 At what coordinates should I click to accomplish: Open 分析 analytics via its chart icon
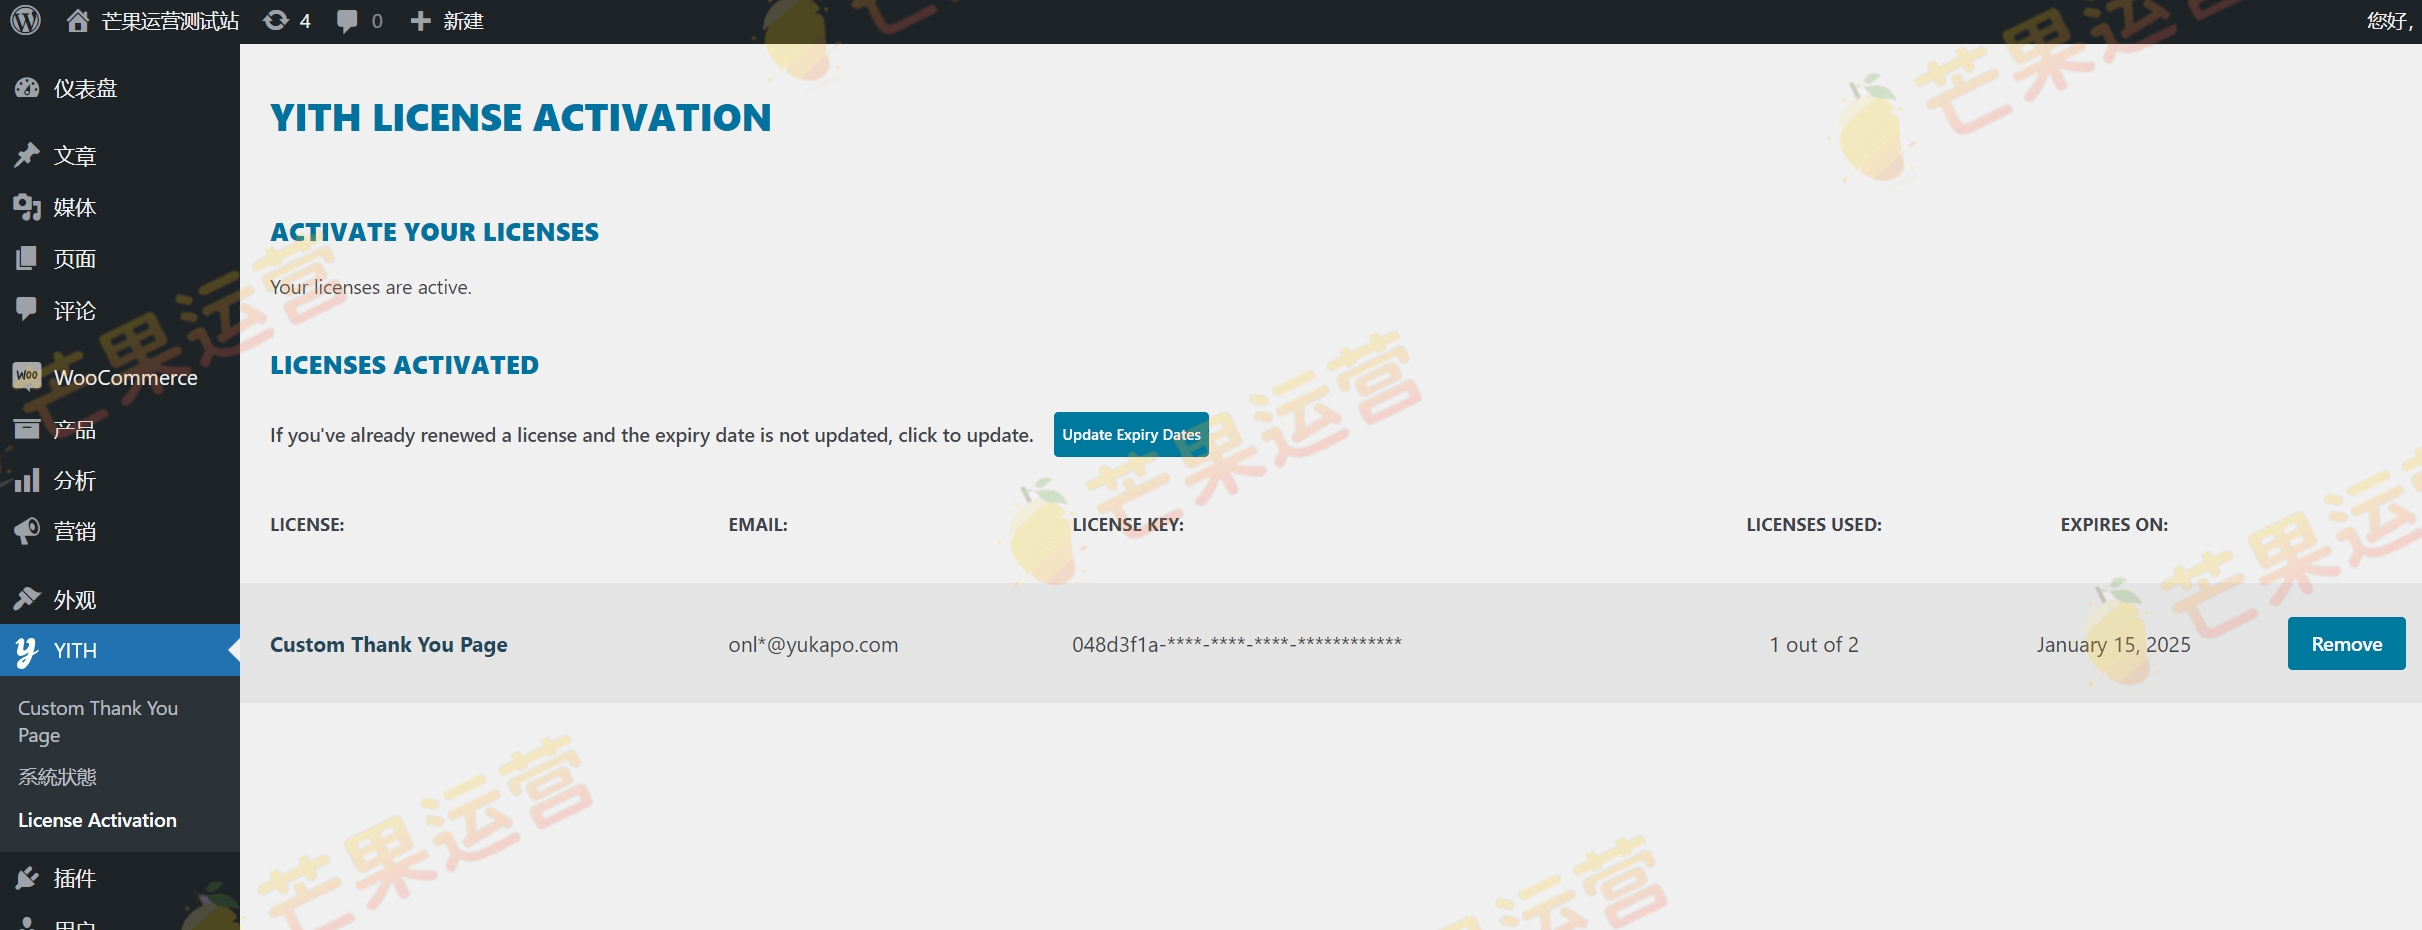point(27,480)
